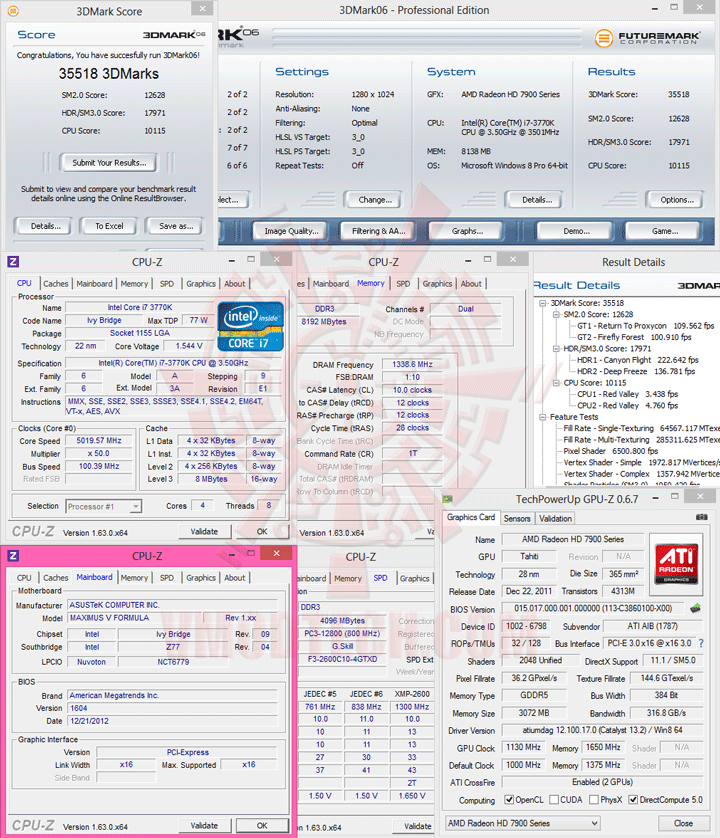Viewport: 720px width, 838px height.
Task: Collapse the SM2.0 Score: 12628 tree node
Action: point(556,314)
